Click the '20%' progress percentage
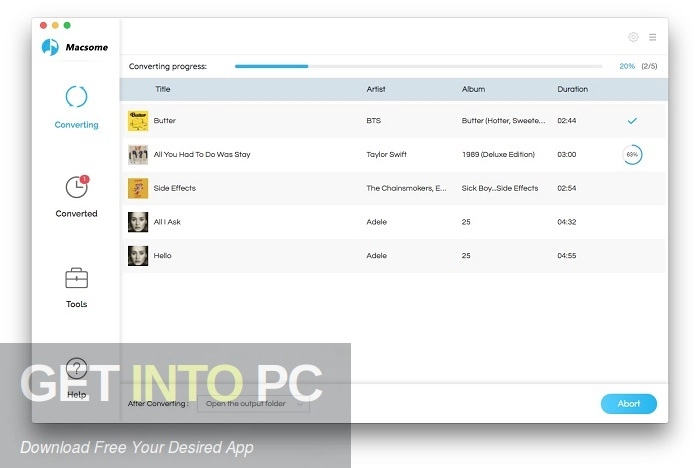The width and height of the screenshot is (700, 468). tap(627, 66)
